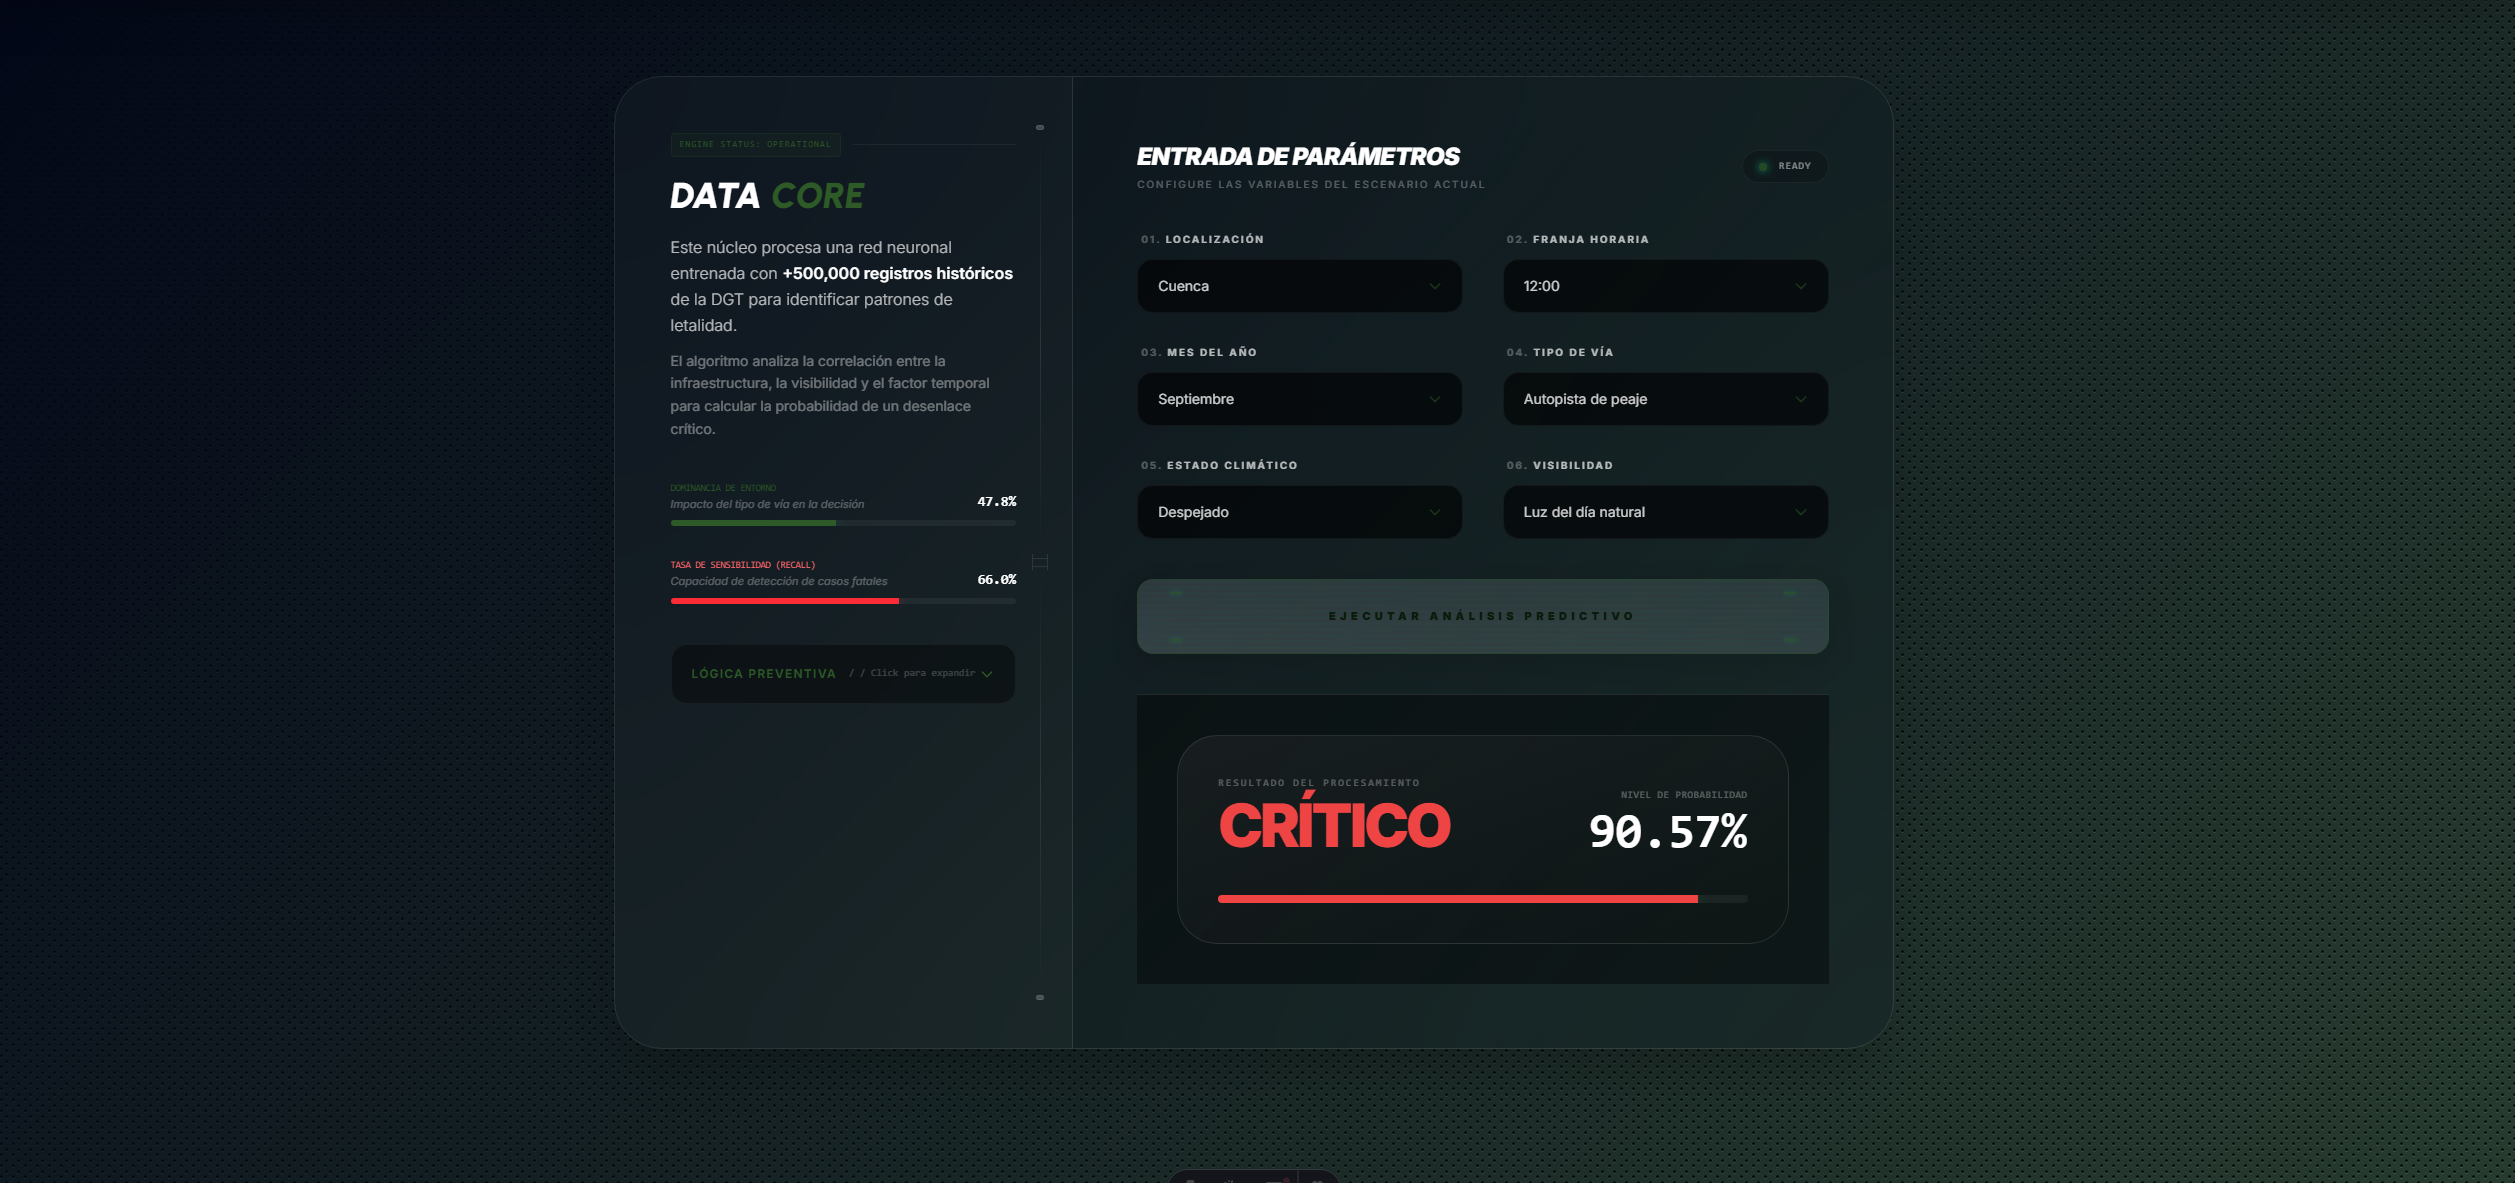
Task: Click the red Tasa de Sensibilidad recall bar
Action: pyautogui.click(x=784, y=601)
